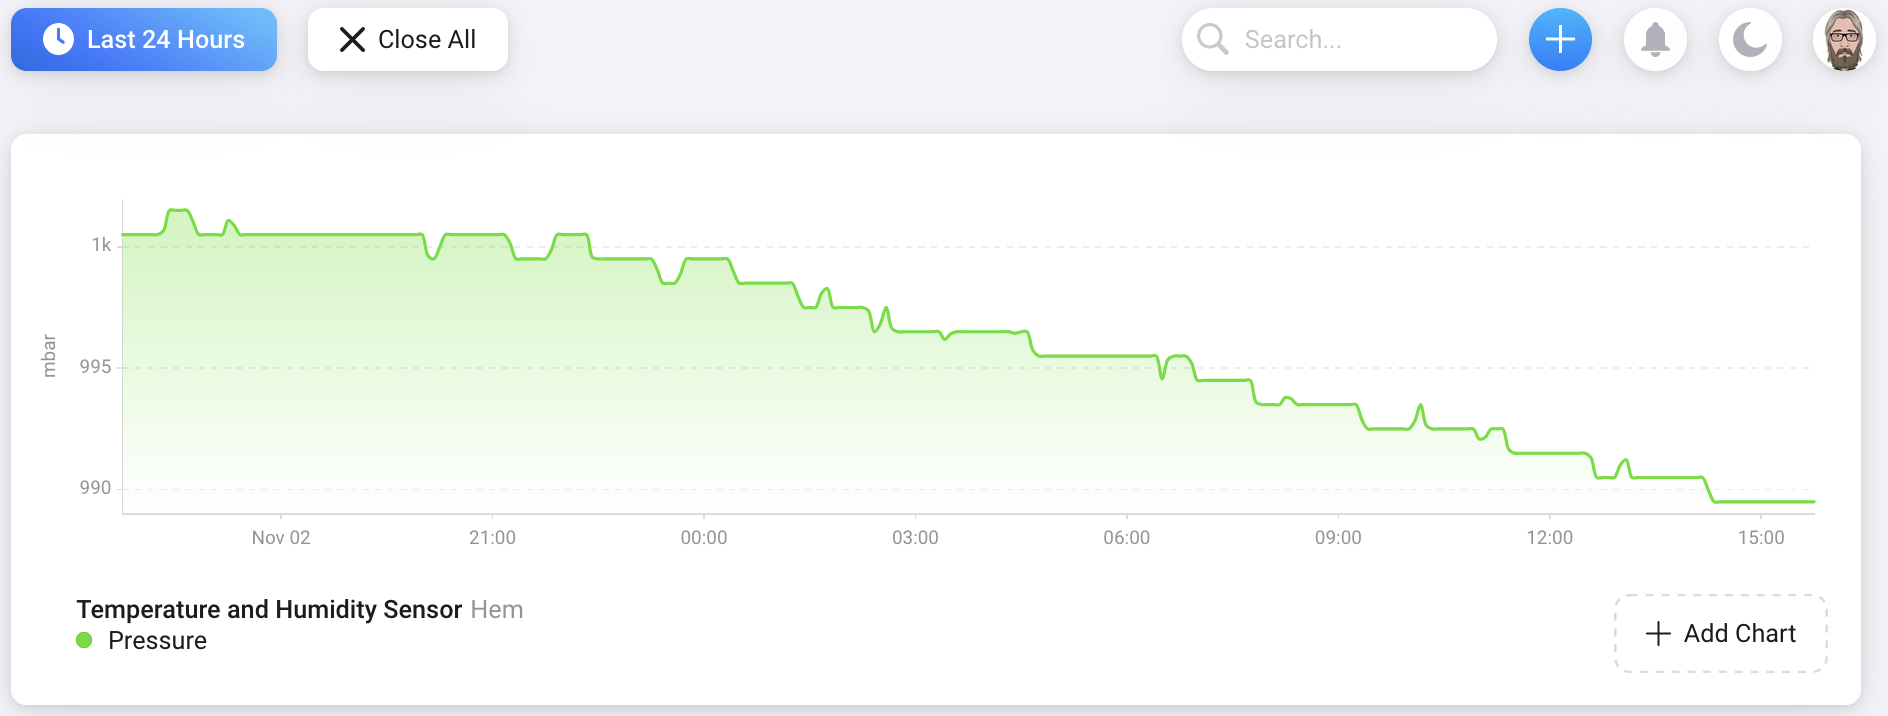The height and width of the screenshot is (716, 1888).
Task: Click Close All button
Action: tap(408, 40)
